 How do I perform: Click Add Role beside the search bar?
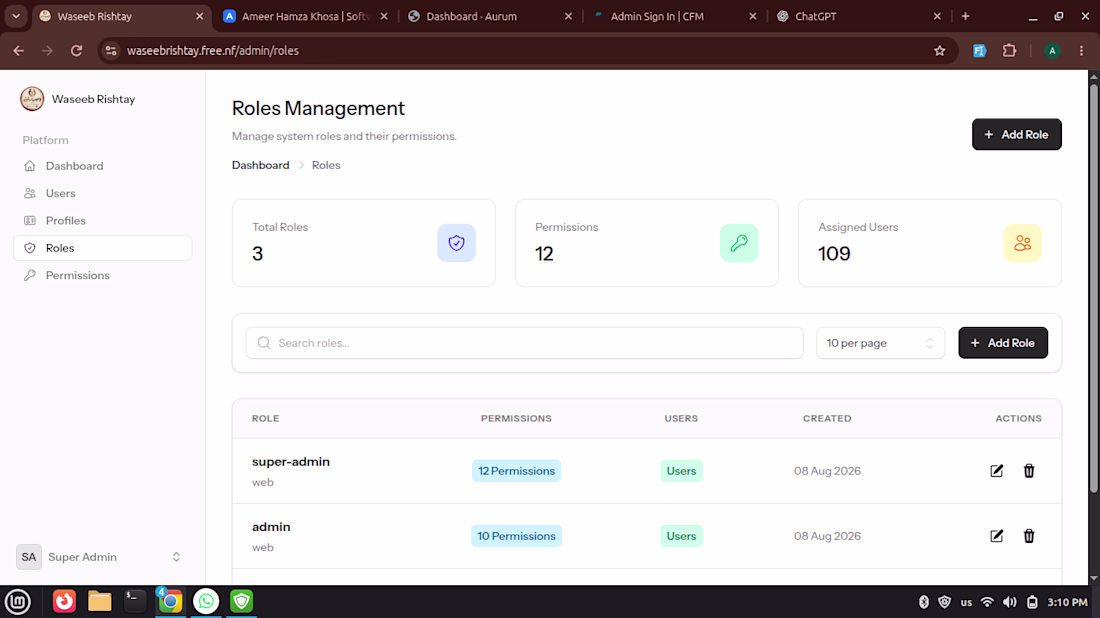[x=1003, y=343]
